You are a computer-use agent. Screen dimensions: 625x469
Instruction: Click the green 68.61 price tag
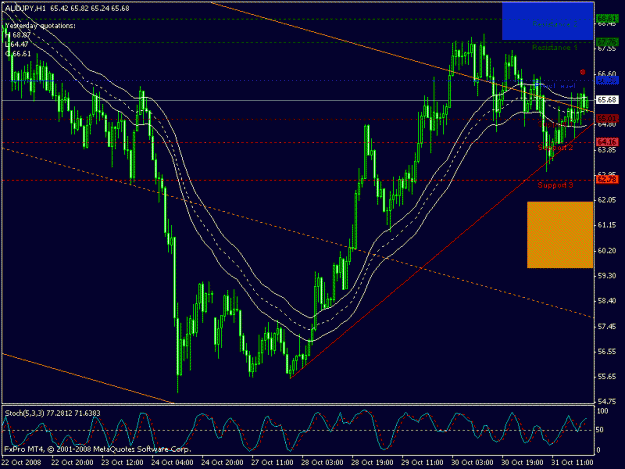(x=607, y=19)
